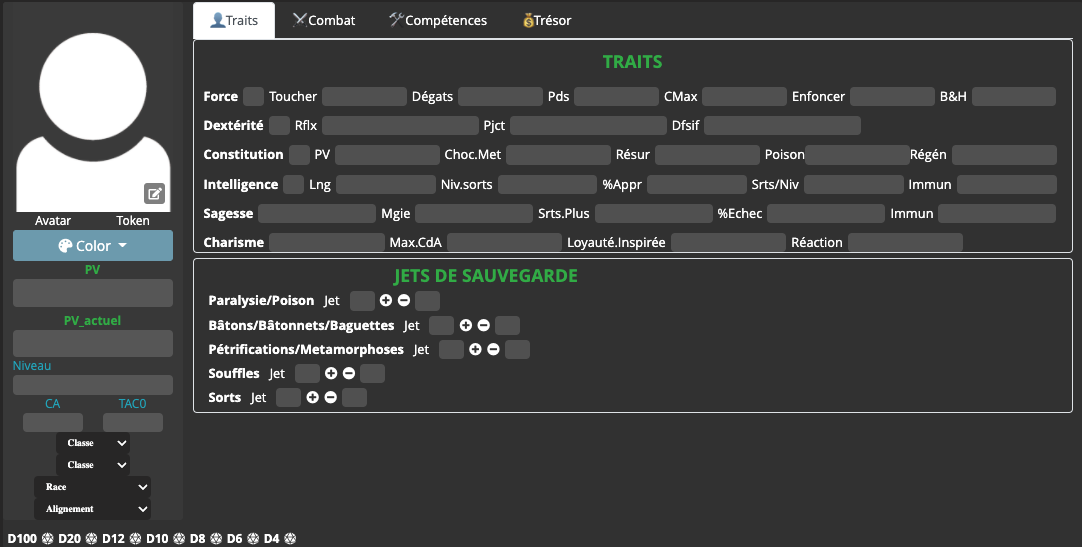This screenshot has width=1082, height=547.
Task: Click the Constitution score input box
Action: pos(299,155)
